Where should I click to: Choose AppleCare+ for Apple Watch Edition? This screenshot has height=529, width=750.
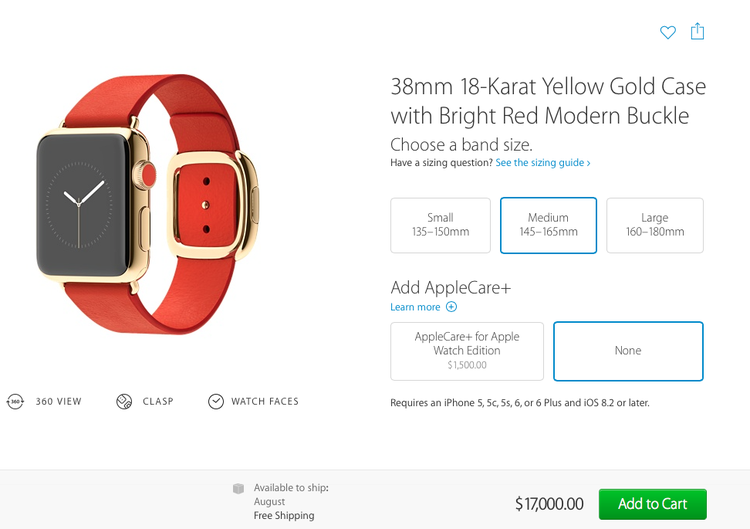467,351
